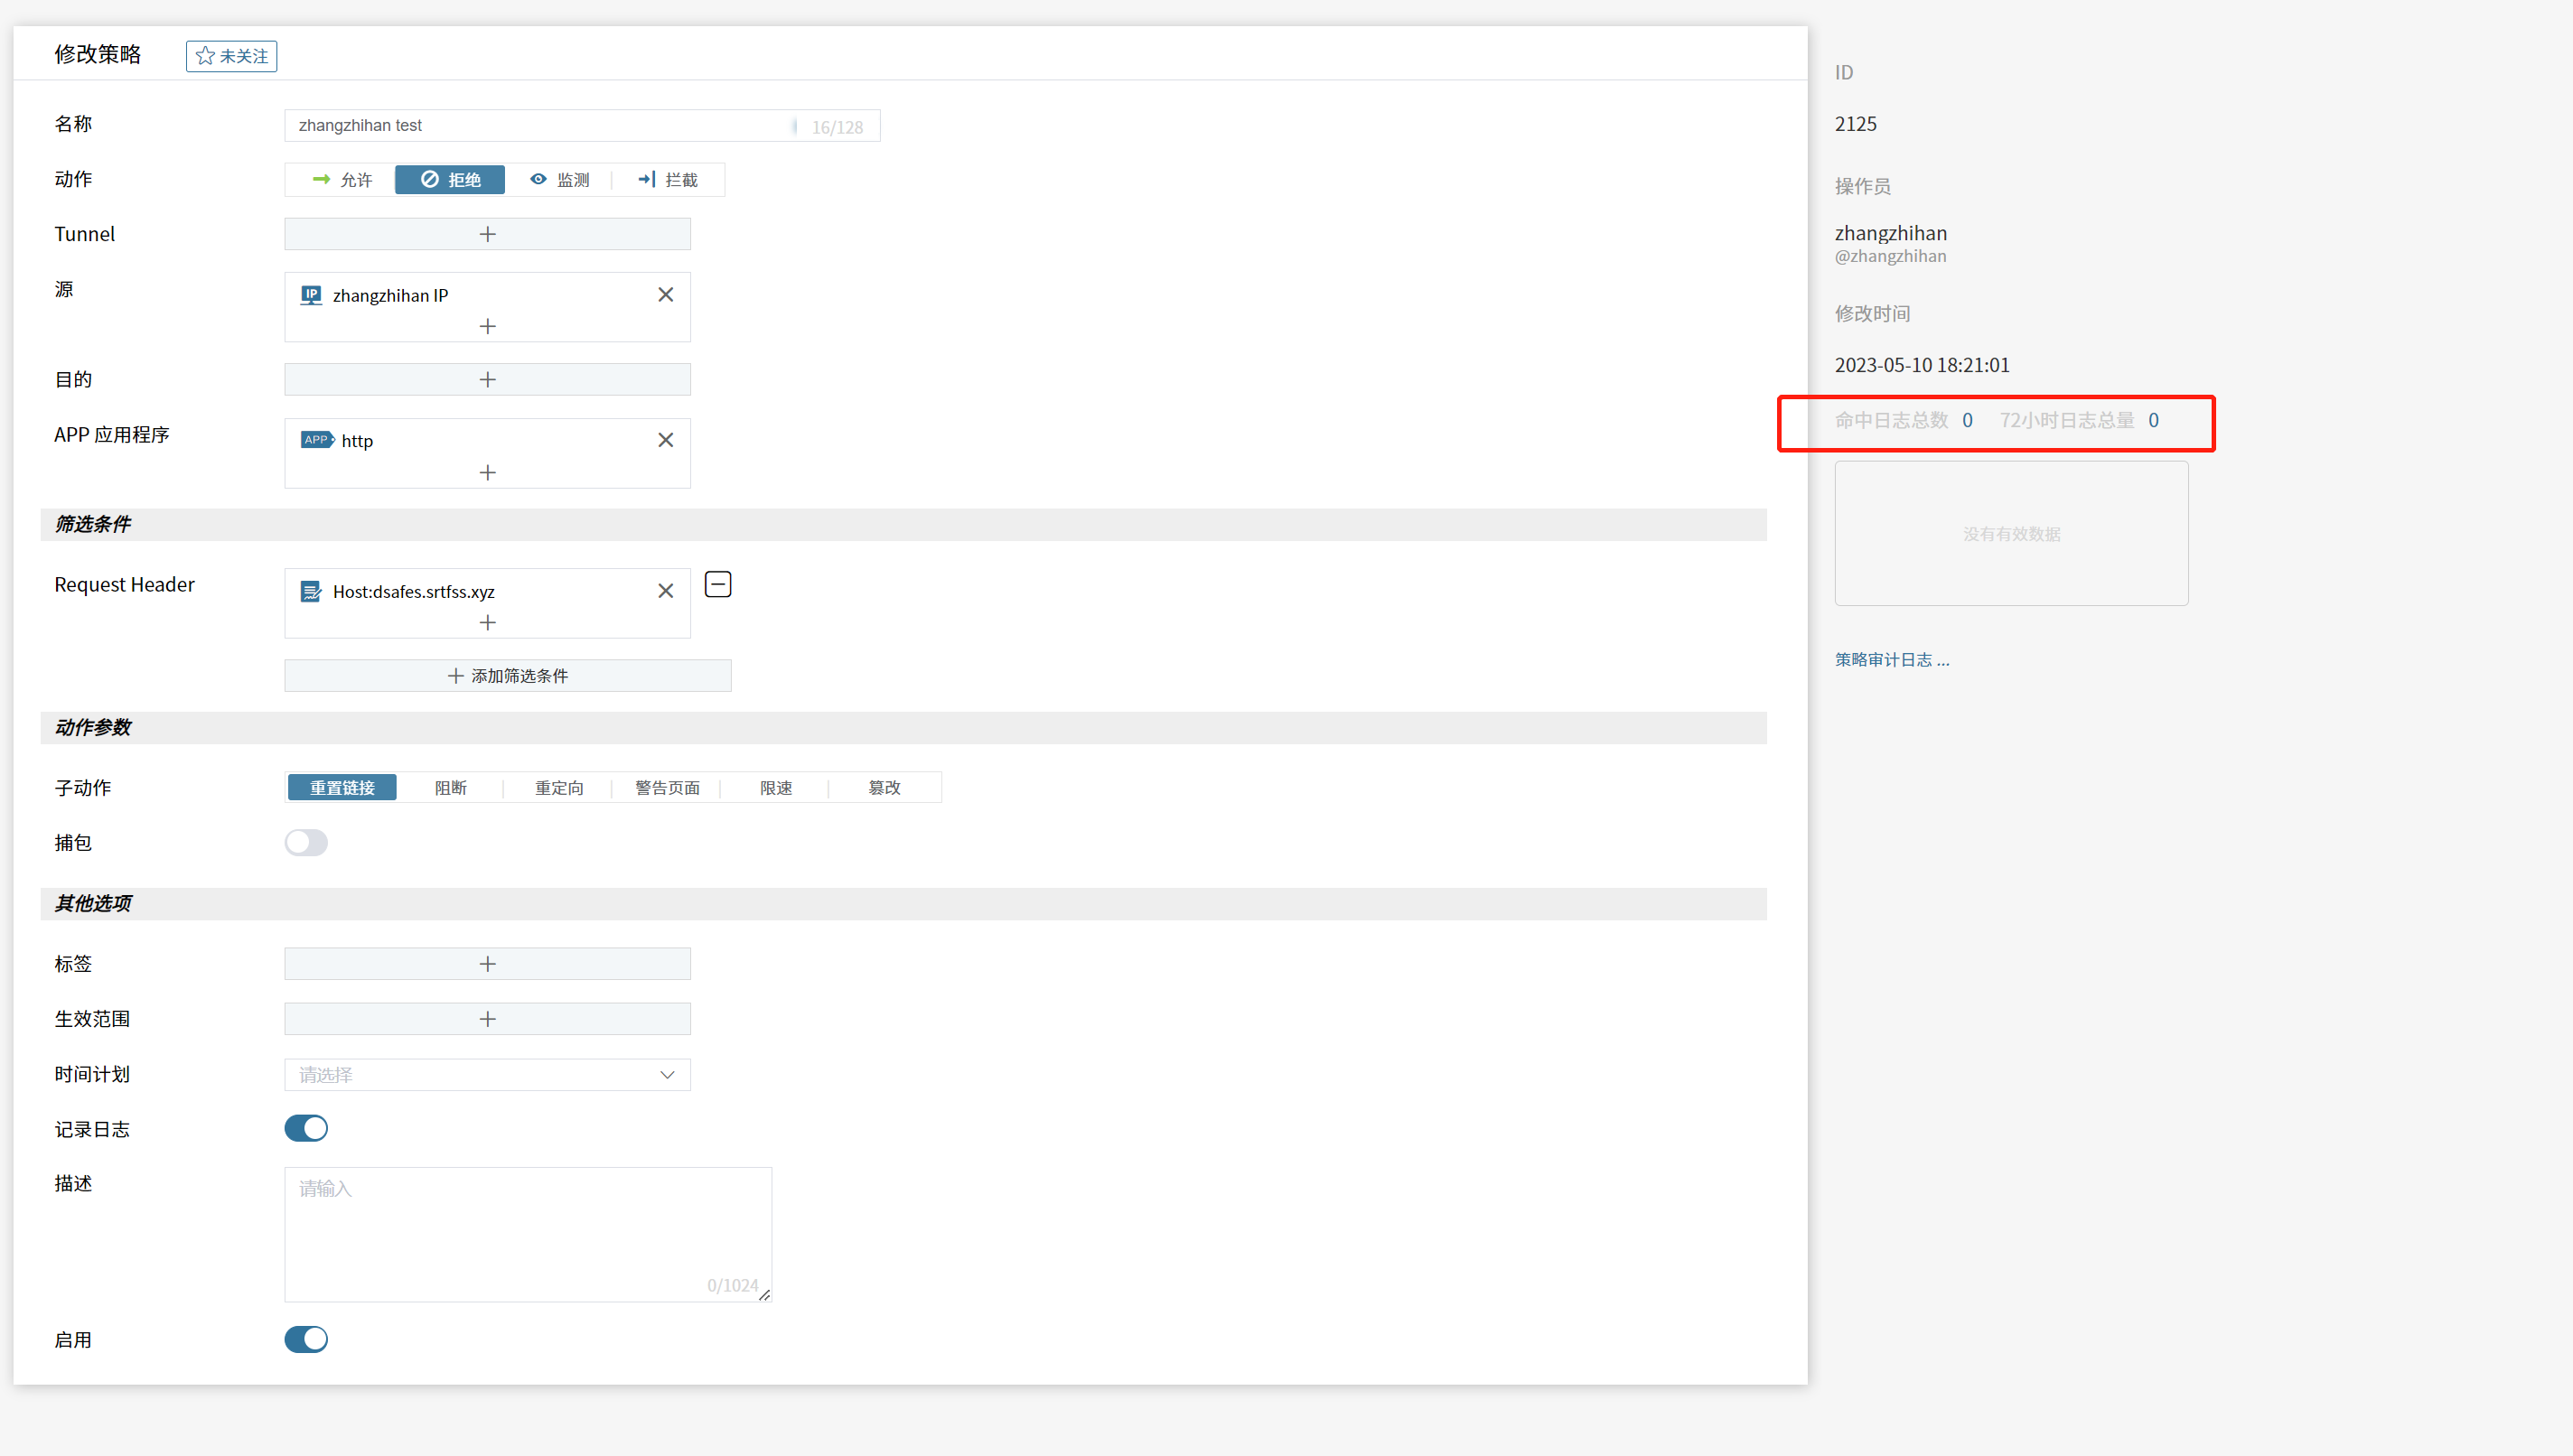Choose the 警告页面 sub-action
Screen dimensions: 2573x1456
[x=667, y=788]
